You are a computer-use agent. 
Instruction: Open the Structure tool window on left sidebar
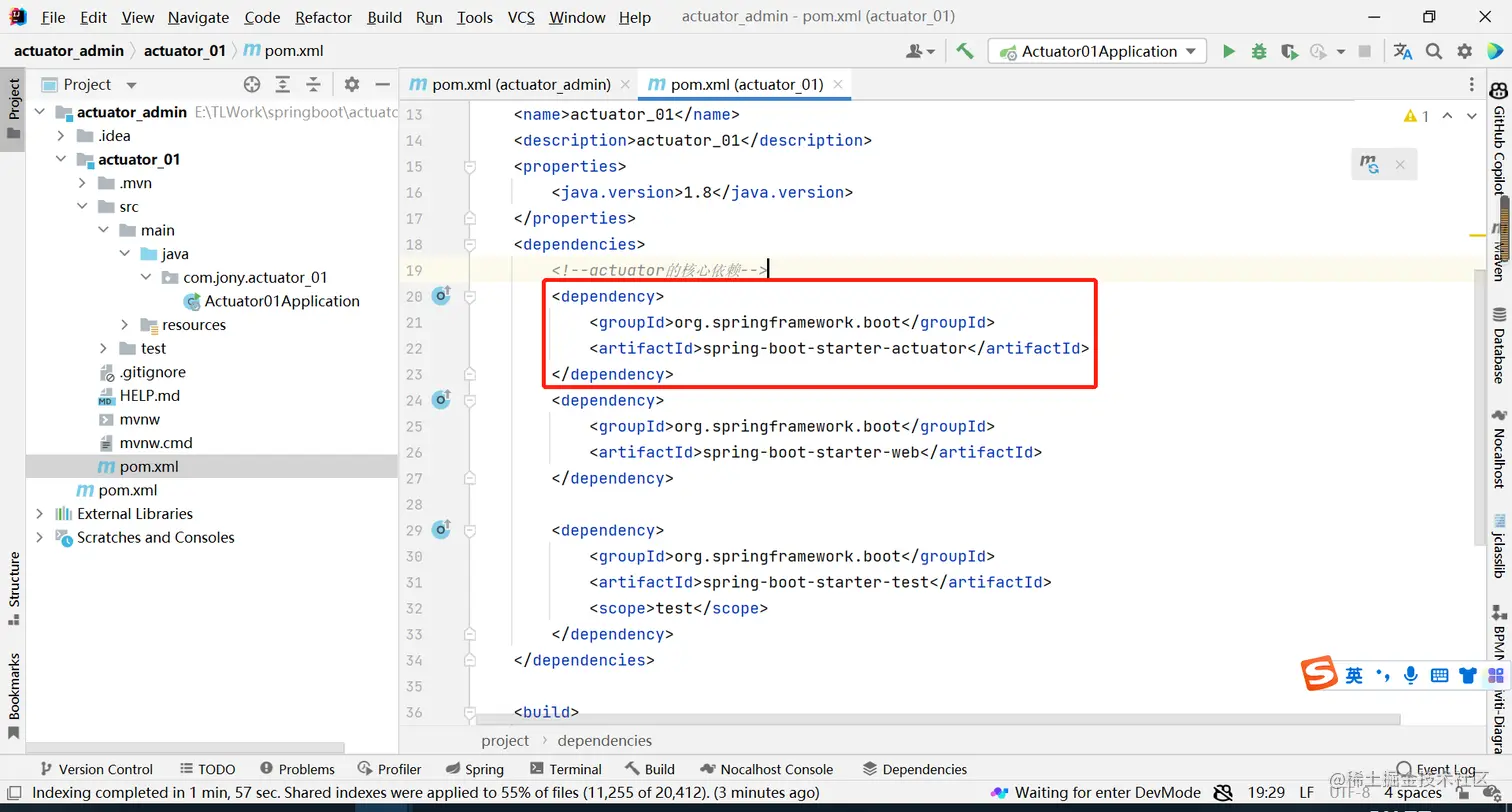point(14,588)
